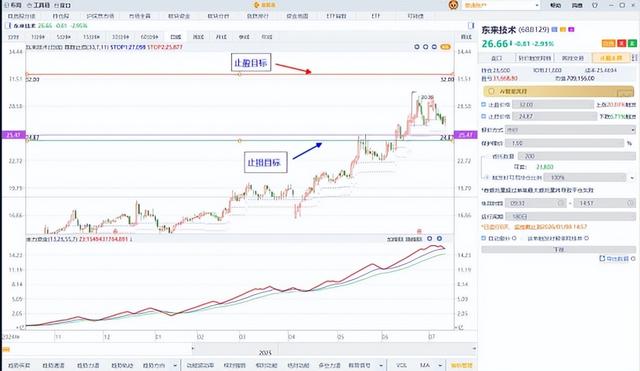Viewport: 640px width, 371px height.
Task: Click the start time field 09:33
Action: click(x=535, y=203)
